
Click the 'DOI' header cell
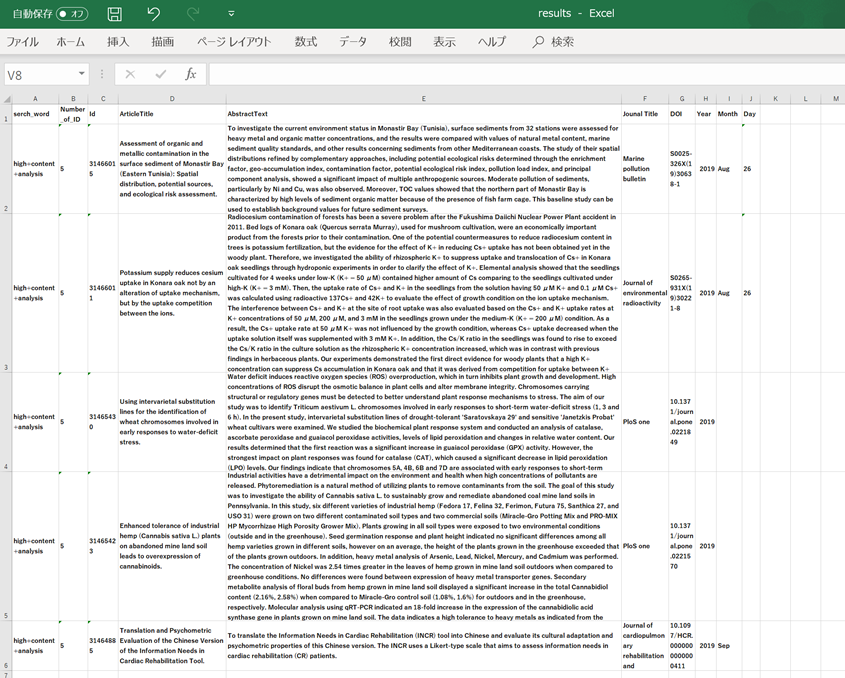[x=682, y=114]
